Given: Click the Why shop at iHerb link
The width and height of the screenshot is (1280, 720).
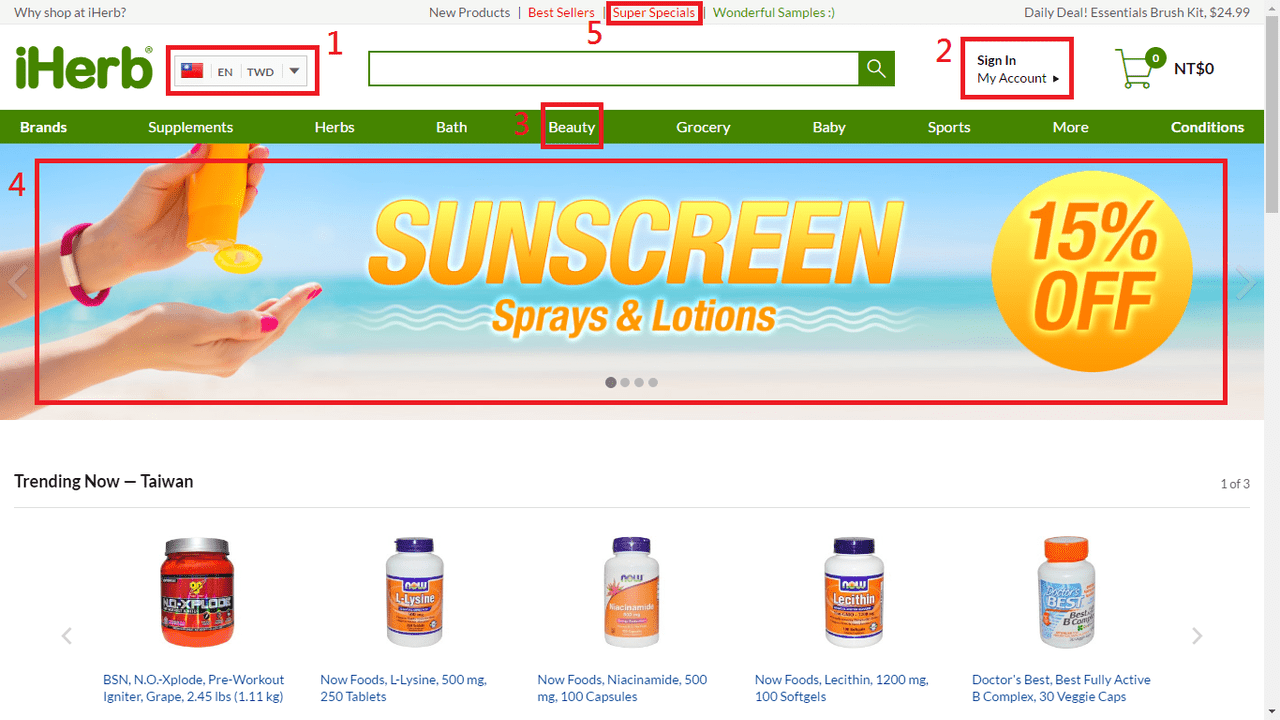Looking at the screenshot, I should click(70, 13).
